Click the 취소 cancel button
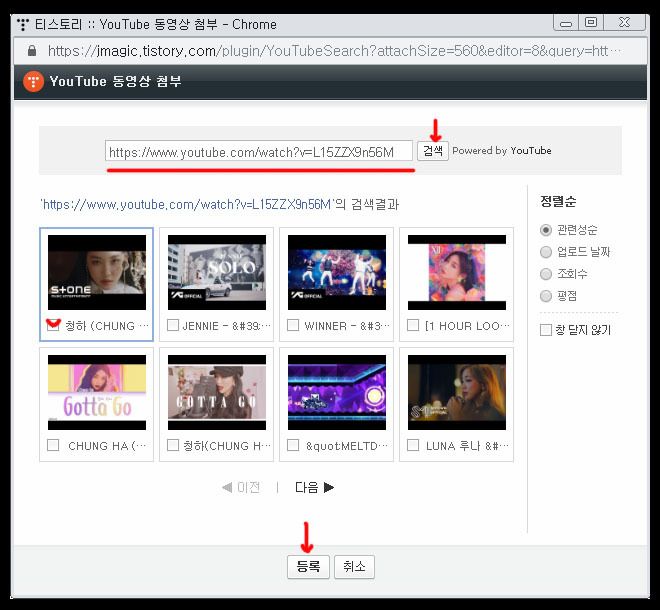This screenshot has height=610, width=660. [x=354, y=567]
